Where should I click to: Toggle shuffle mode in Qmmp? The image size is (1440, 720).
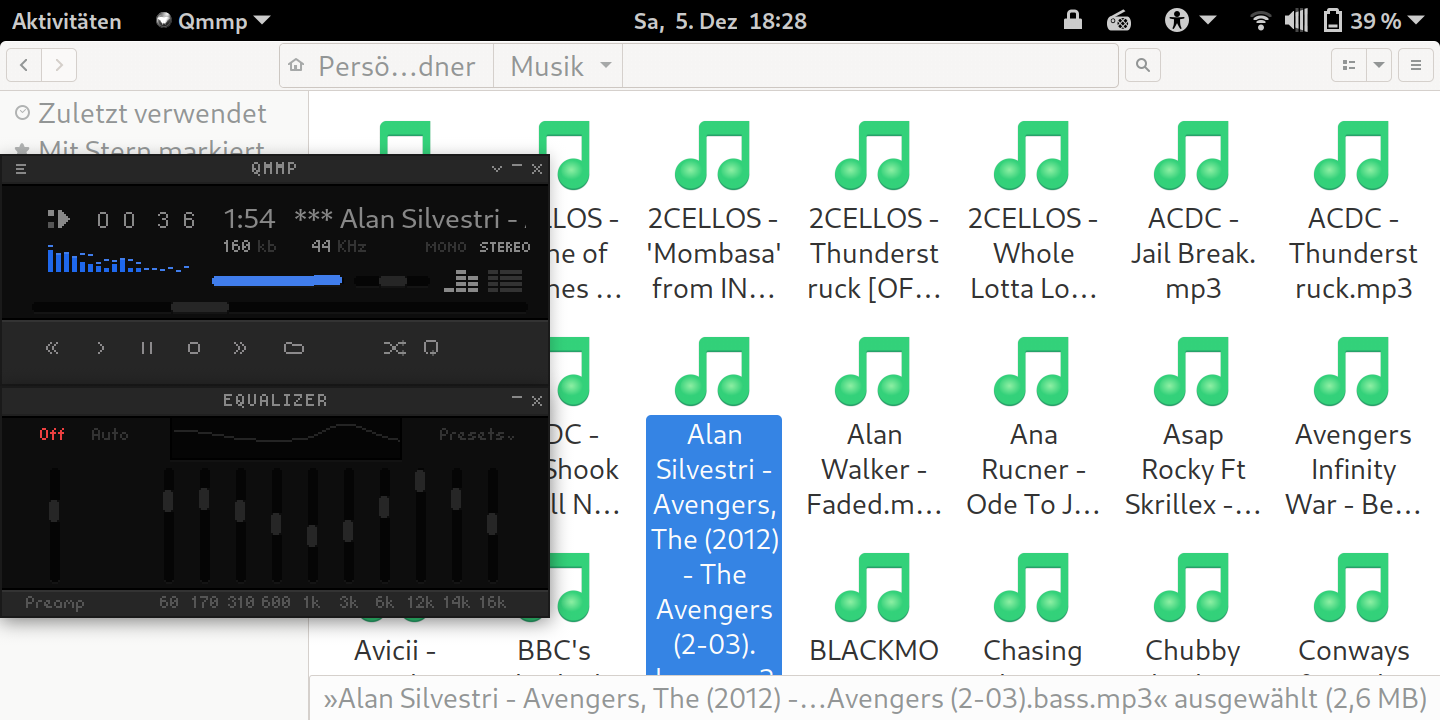click(x=395, y=348)
